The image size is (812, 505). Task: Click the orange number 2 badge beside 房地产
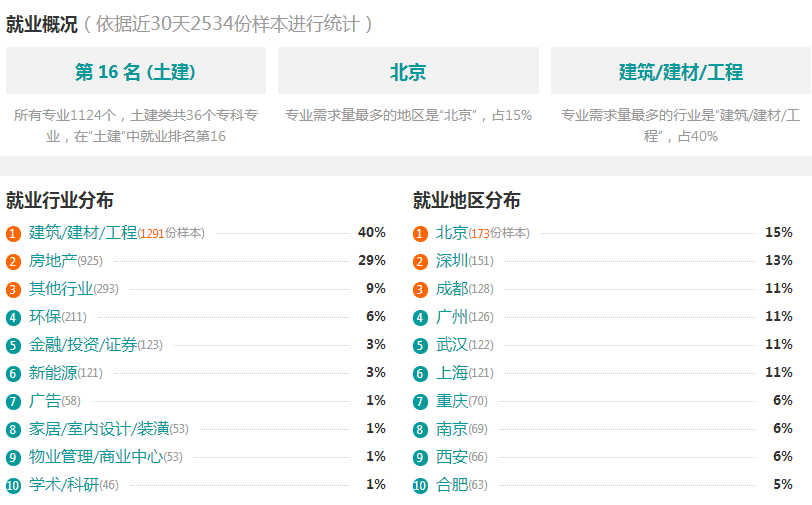pyautogui.click(x=13, y=262)
